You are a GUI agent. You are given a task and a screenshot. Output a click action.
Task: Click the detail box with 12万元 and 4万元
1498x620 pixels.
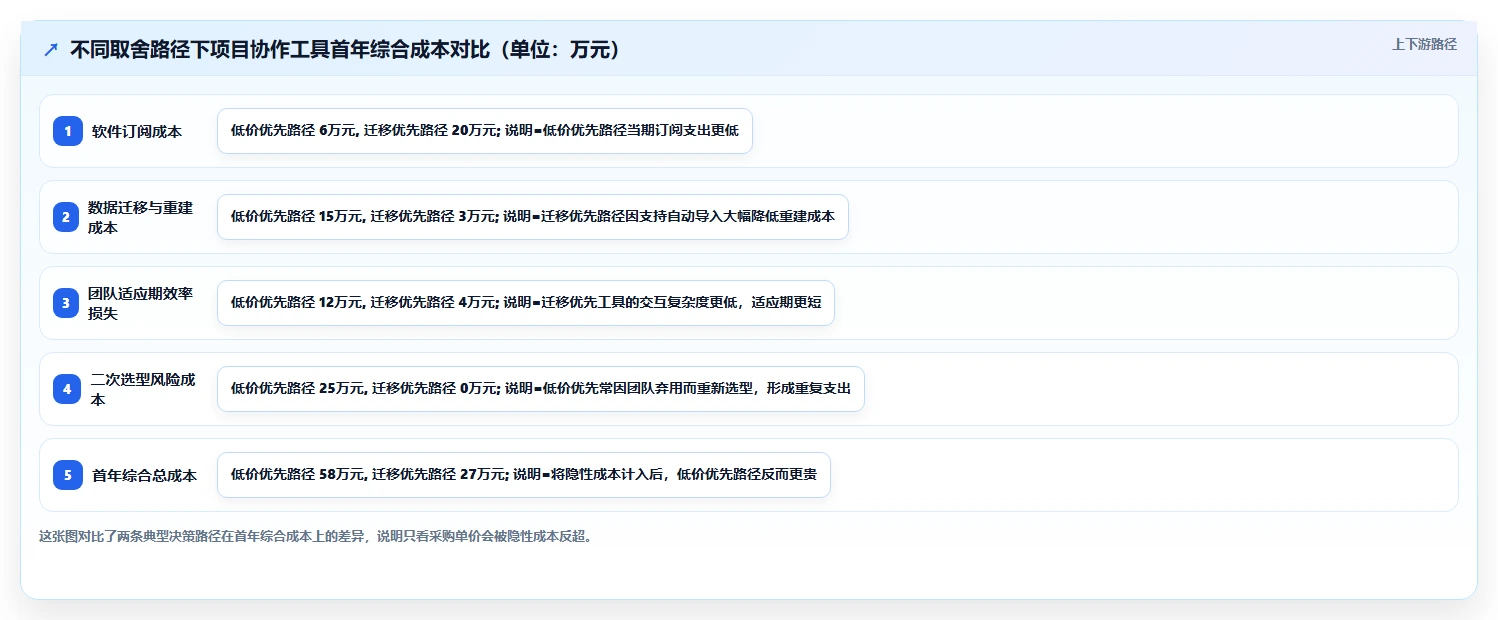[x=526, y=303]
